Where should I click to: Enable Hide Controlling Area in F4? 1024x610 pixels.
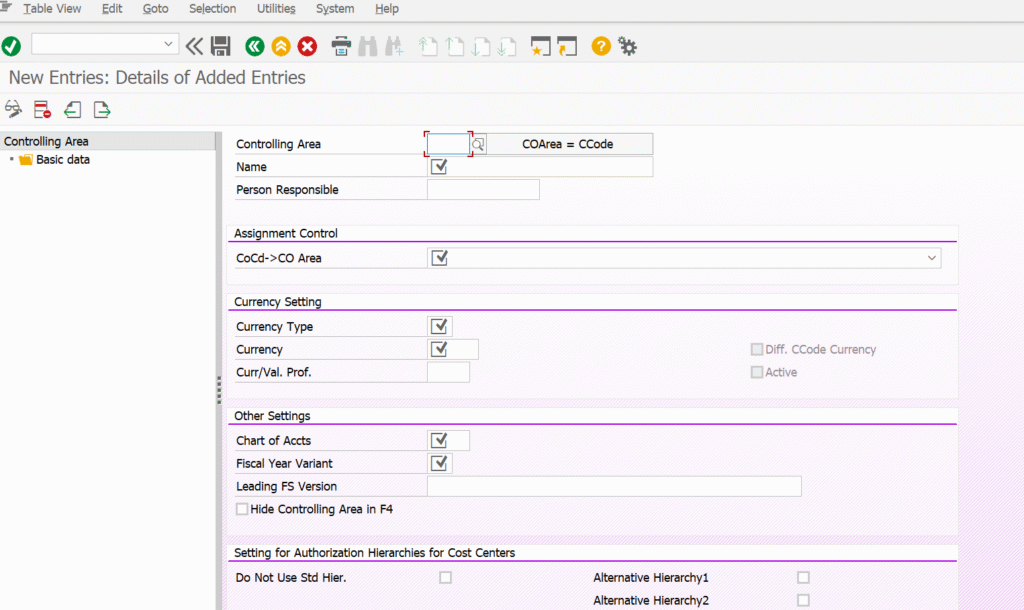point(242,509)
